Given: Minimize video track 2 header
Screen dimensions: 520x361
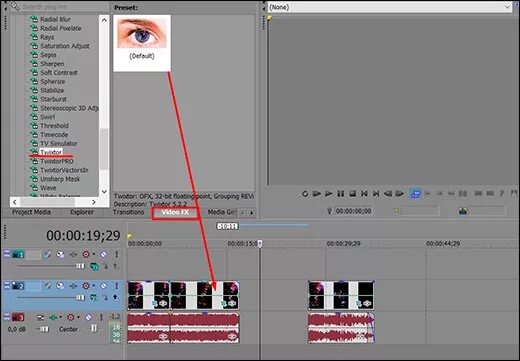Looking at the screenshot, I should click(x=7, y=284).
